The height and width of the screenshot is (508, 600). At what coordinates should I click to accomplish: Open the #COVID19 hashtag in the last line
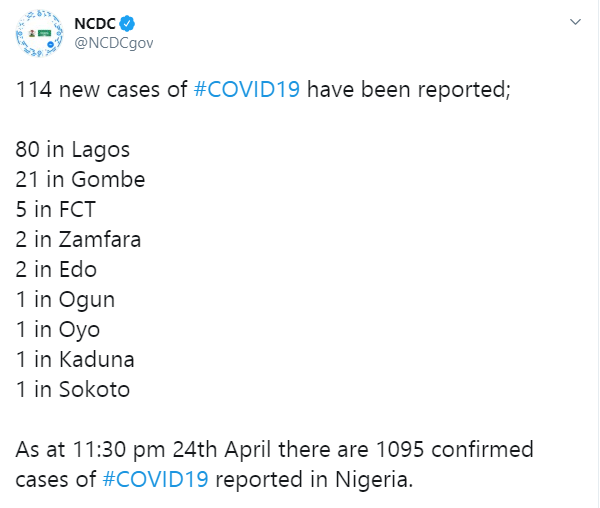(x=155, y=479)
